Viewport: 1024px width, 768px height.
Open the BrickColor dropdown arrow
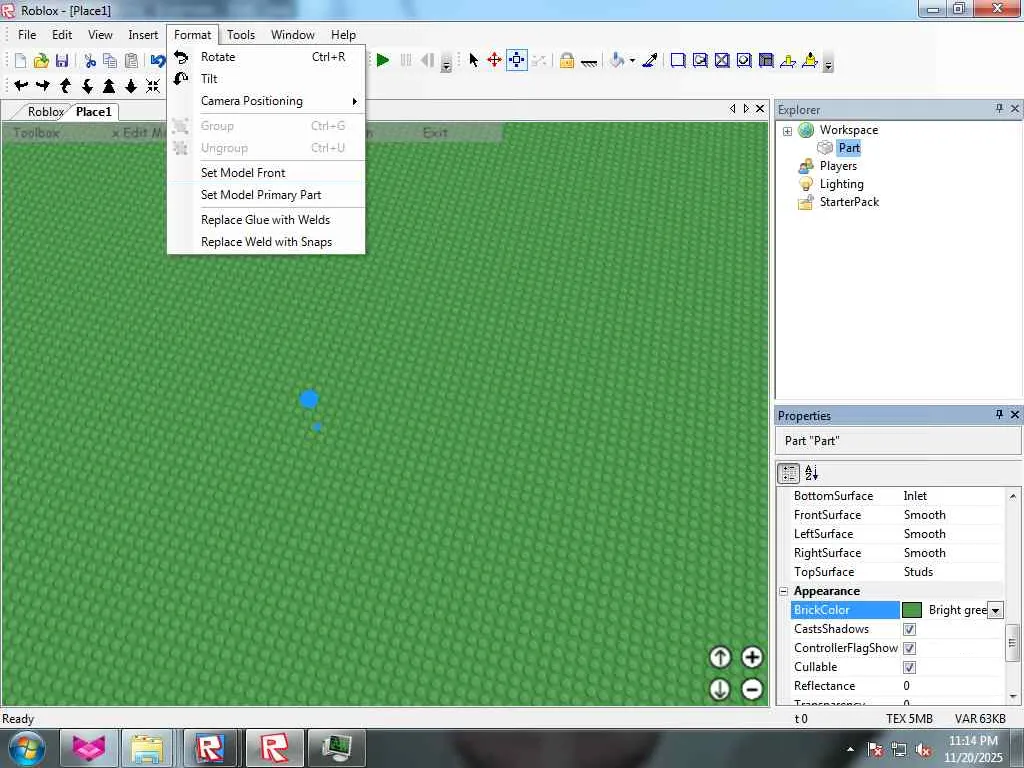click(x=995, y=611)
